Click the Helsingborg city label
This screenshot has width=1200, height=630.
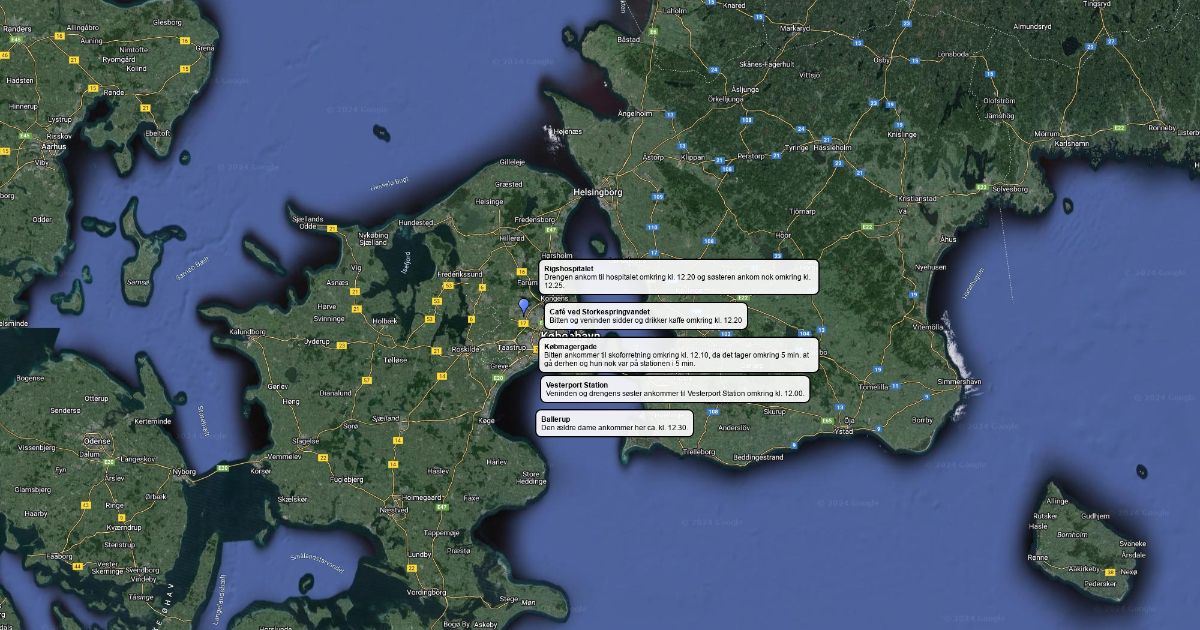coord(597,189)
